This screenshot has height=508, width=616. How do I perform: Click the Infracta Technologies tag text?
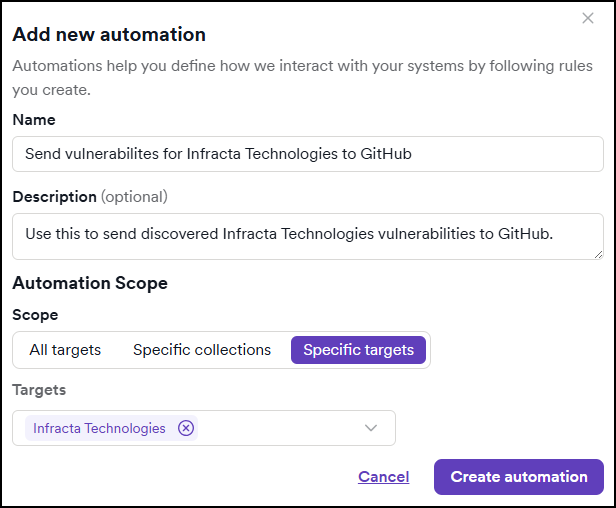[99, 428]
